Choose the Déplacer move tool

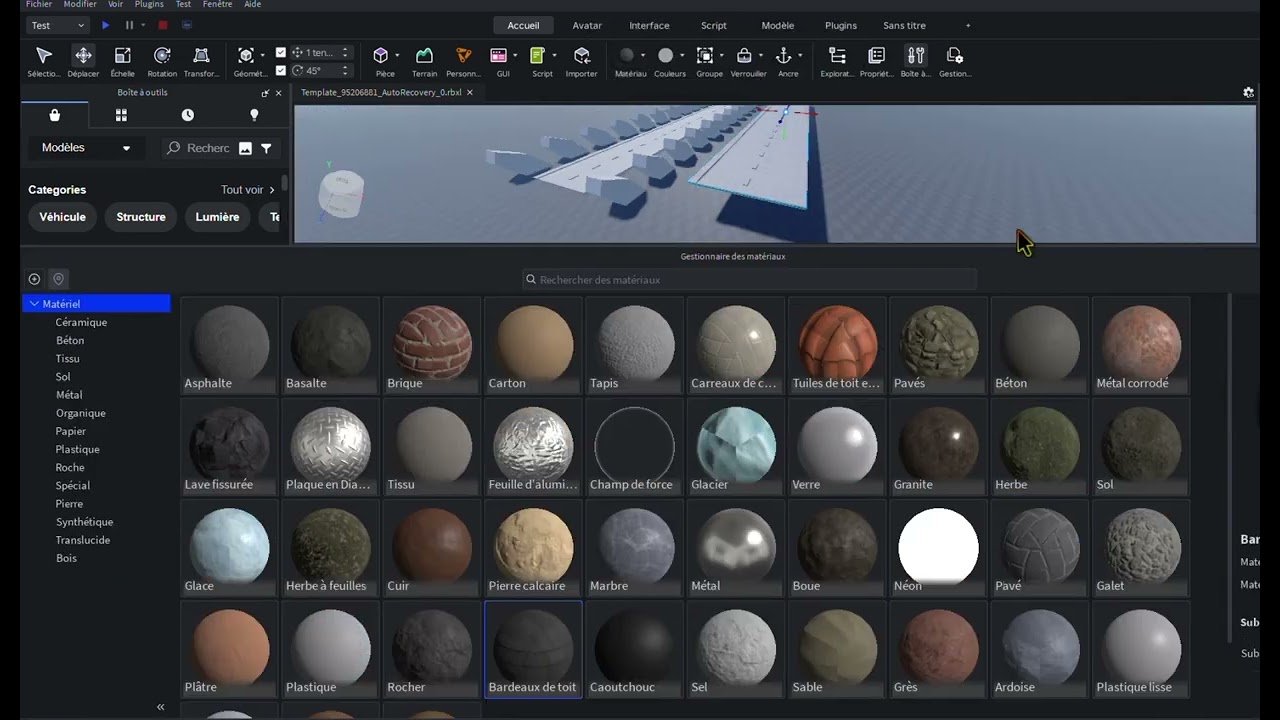[x=83, y=60]
